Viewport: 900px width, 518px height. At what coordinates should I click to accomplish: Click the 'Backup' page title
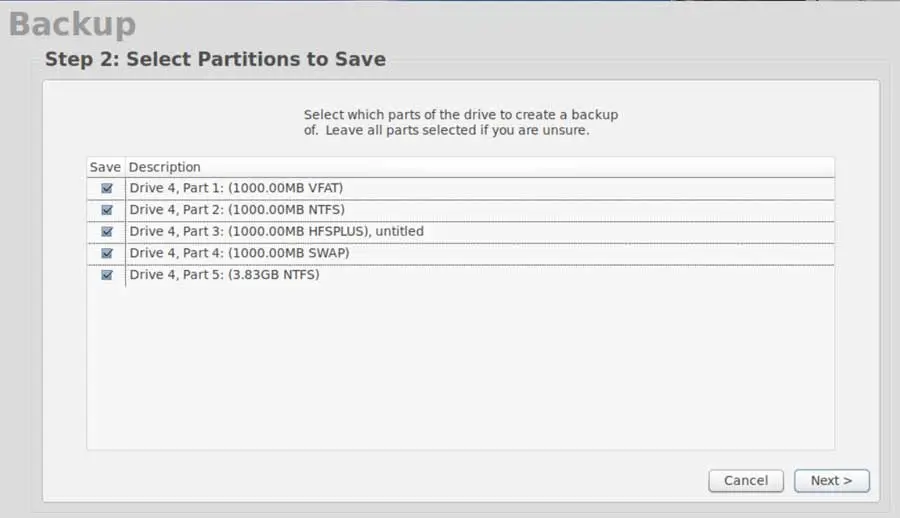click(x=72, y=24)
